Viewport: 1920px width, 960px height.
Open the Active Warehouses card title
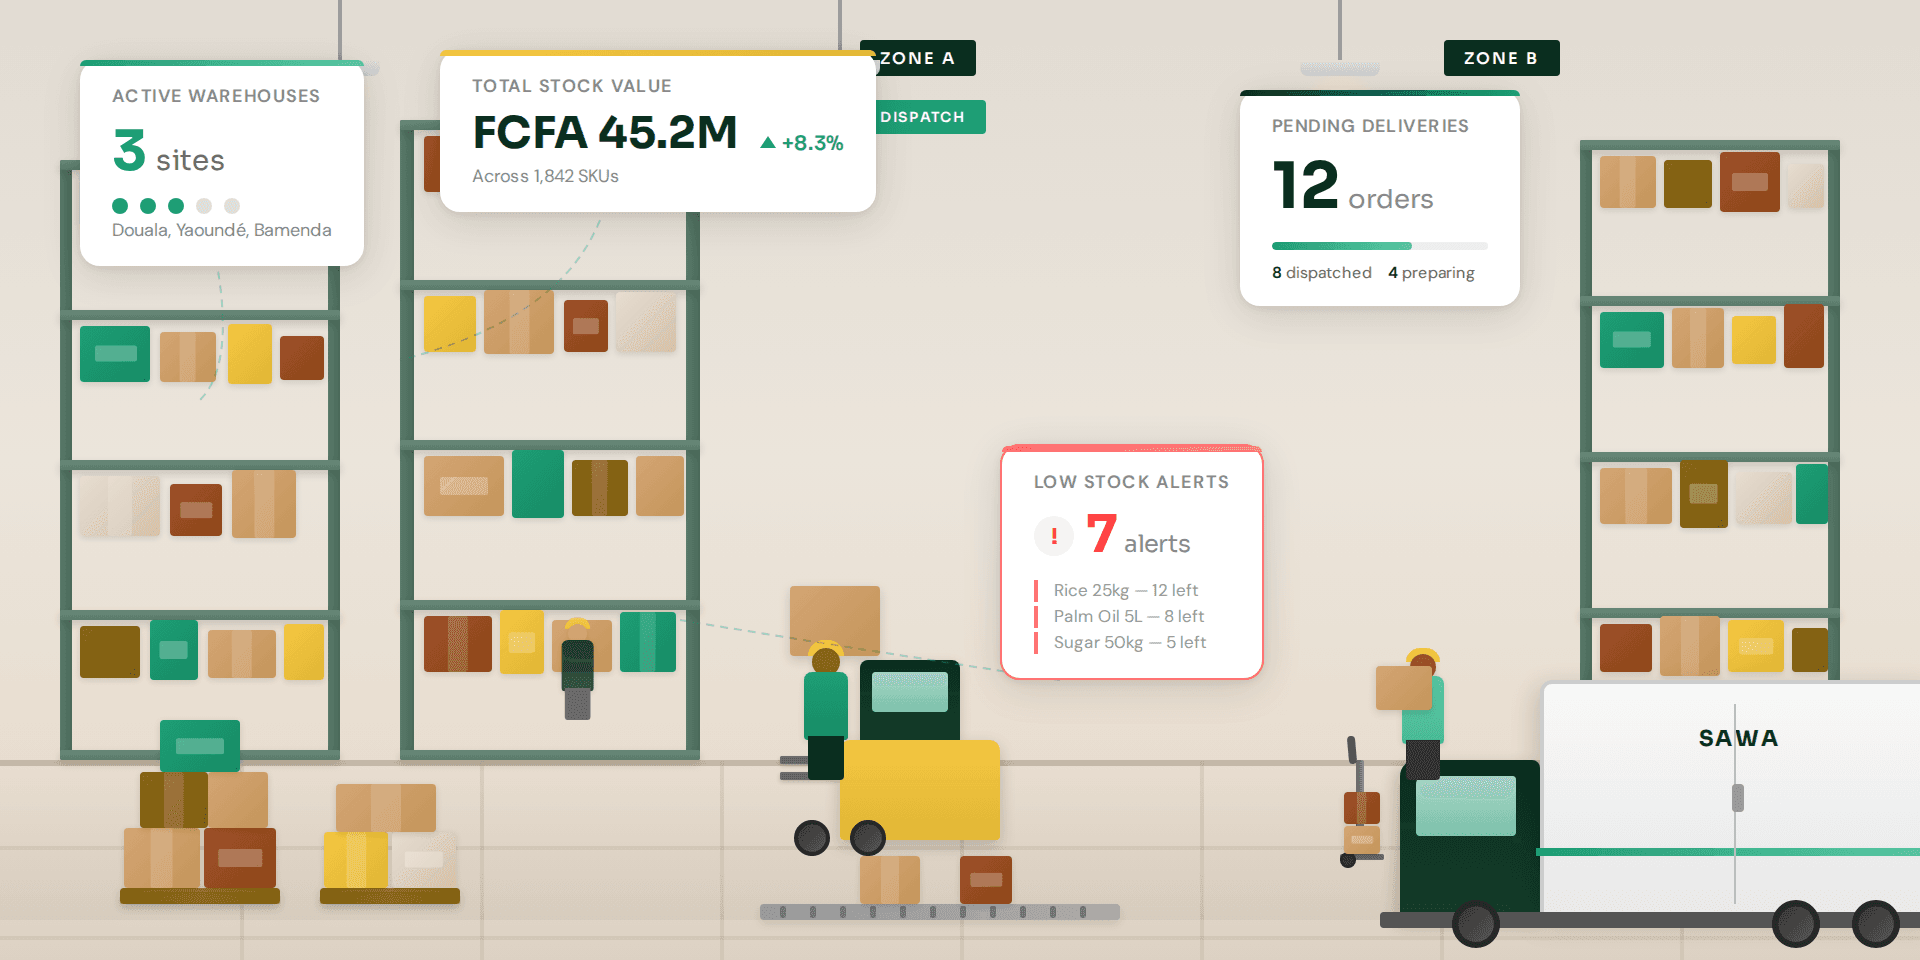[216, 96]
